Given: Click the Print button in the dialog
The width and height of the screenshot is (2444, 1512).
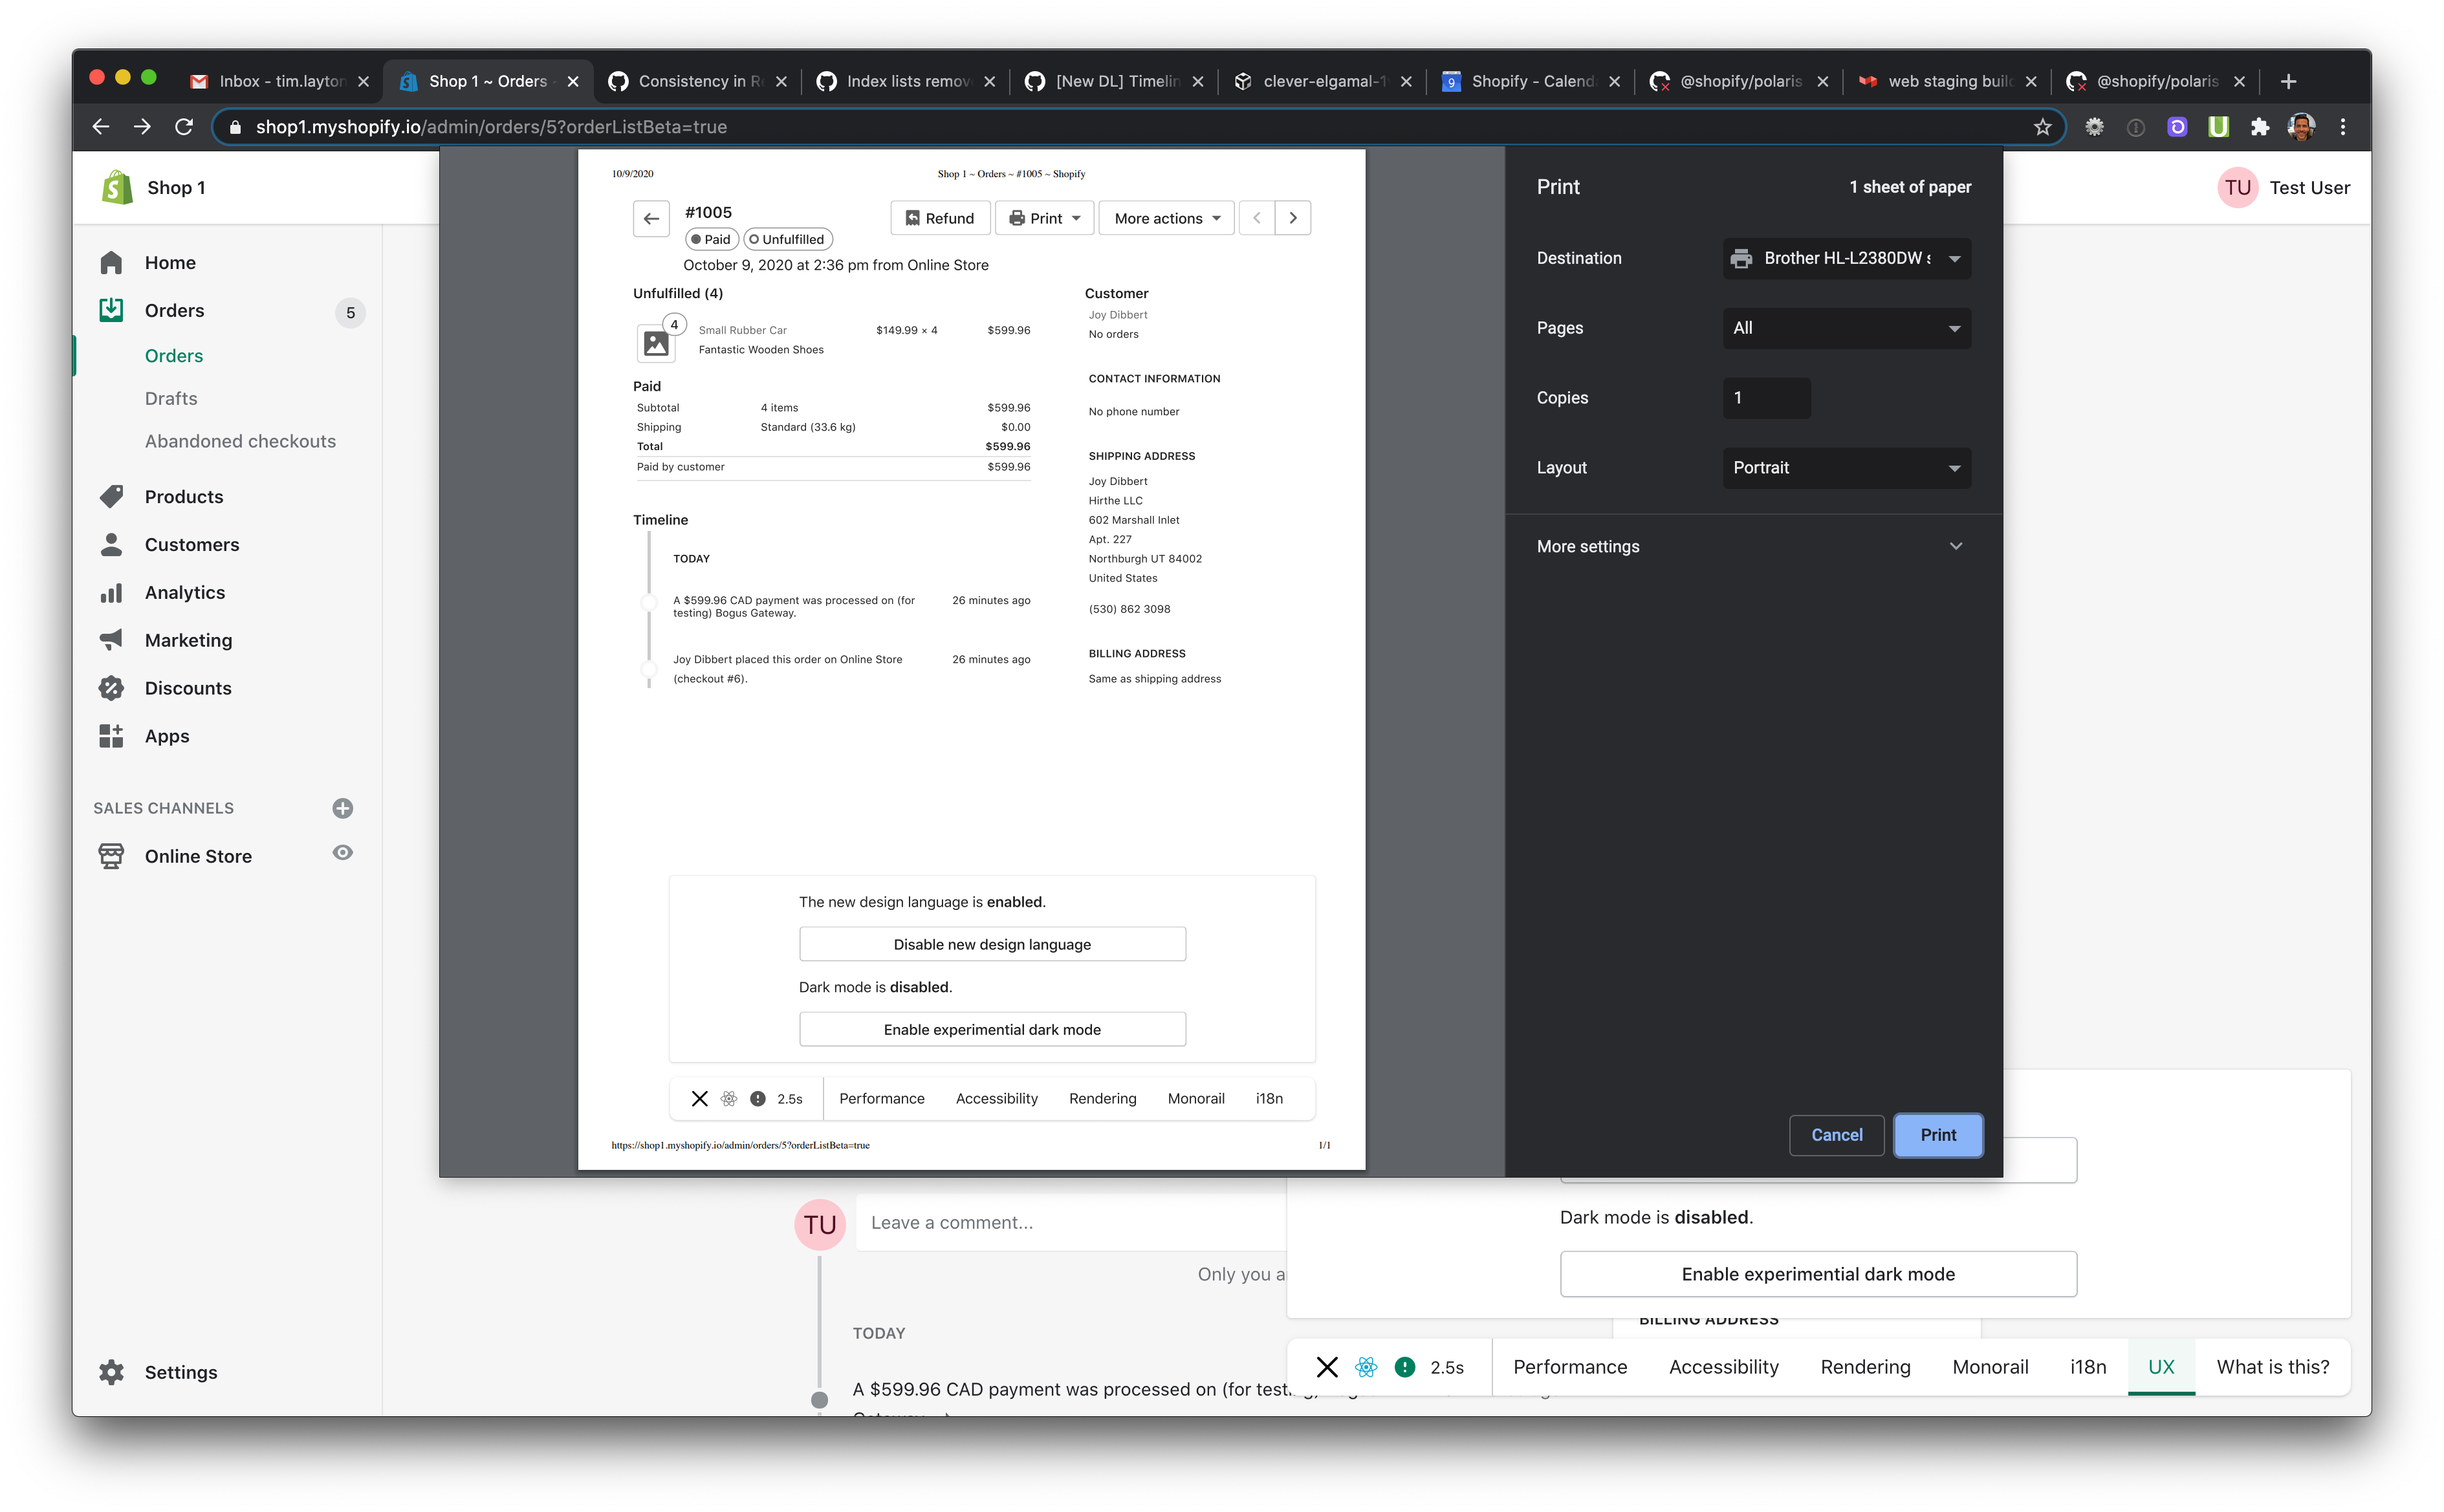Looking at the screenshot, I should (1937, 1135).
